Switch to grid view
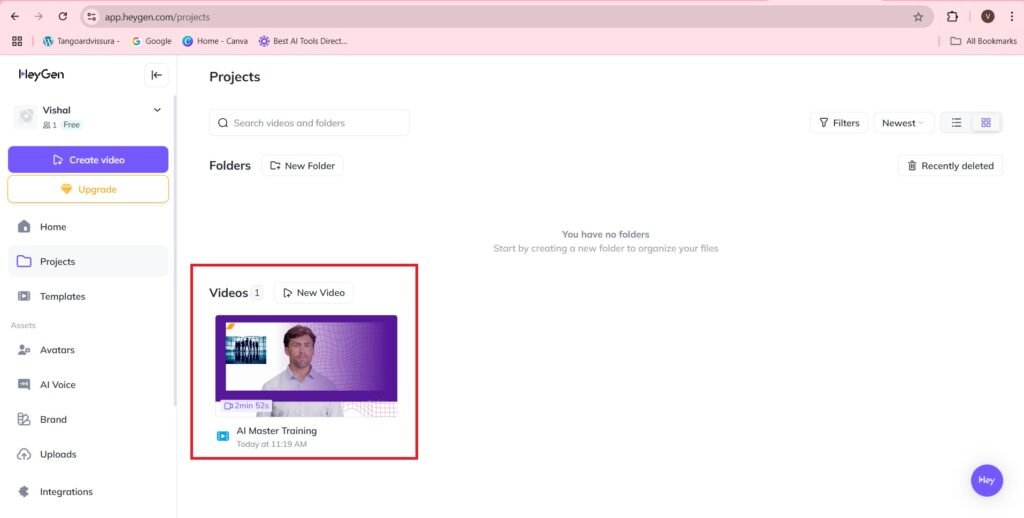 pyautogui.click(x=986, y=123)
